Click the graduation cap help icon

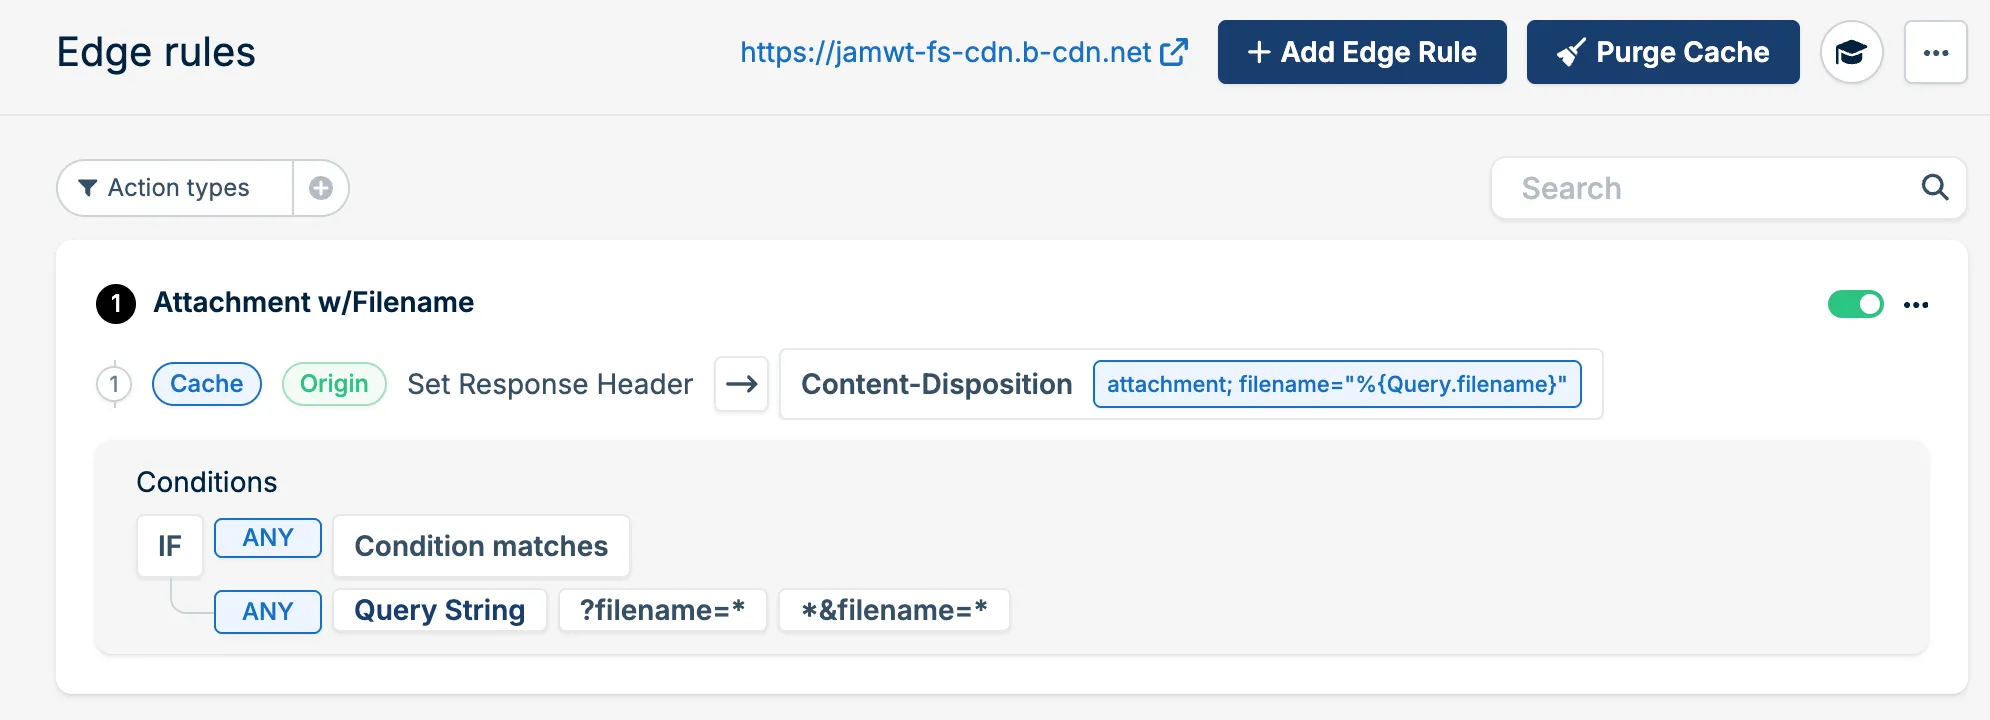click(x=1853, y=52)
